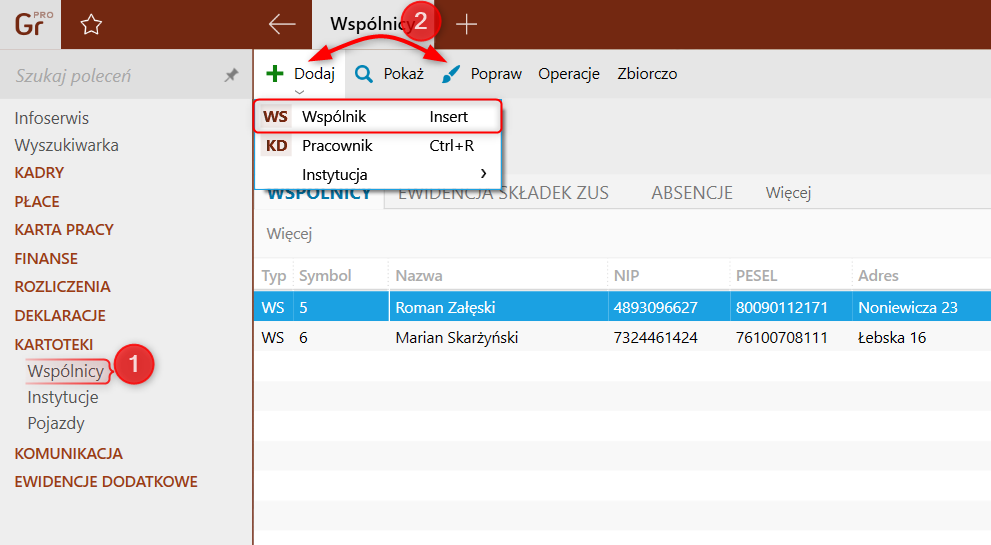Sort by the Adres column header
Viewport: 991px width, 545px height.
(x=878, y=276)
